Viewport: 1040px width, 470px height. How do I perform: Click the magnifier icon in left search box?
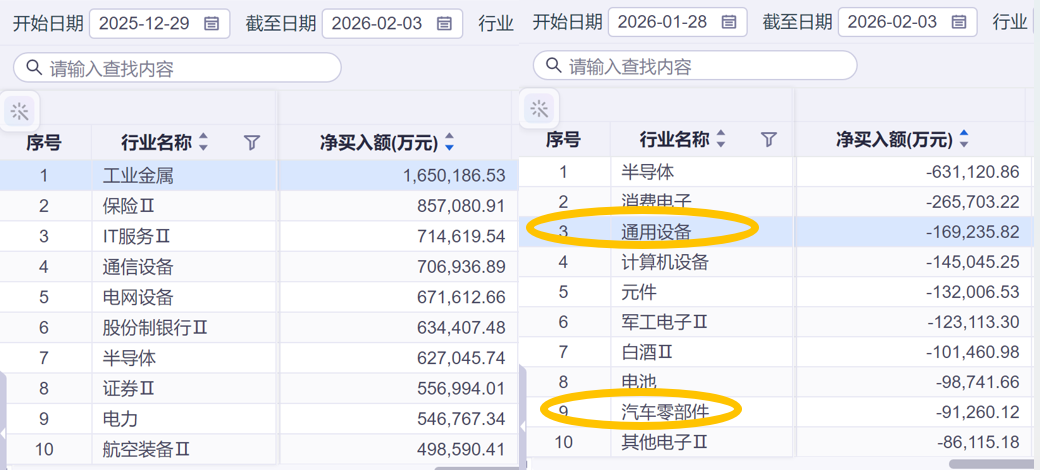[x=33, y=68]
